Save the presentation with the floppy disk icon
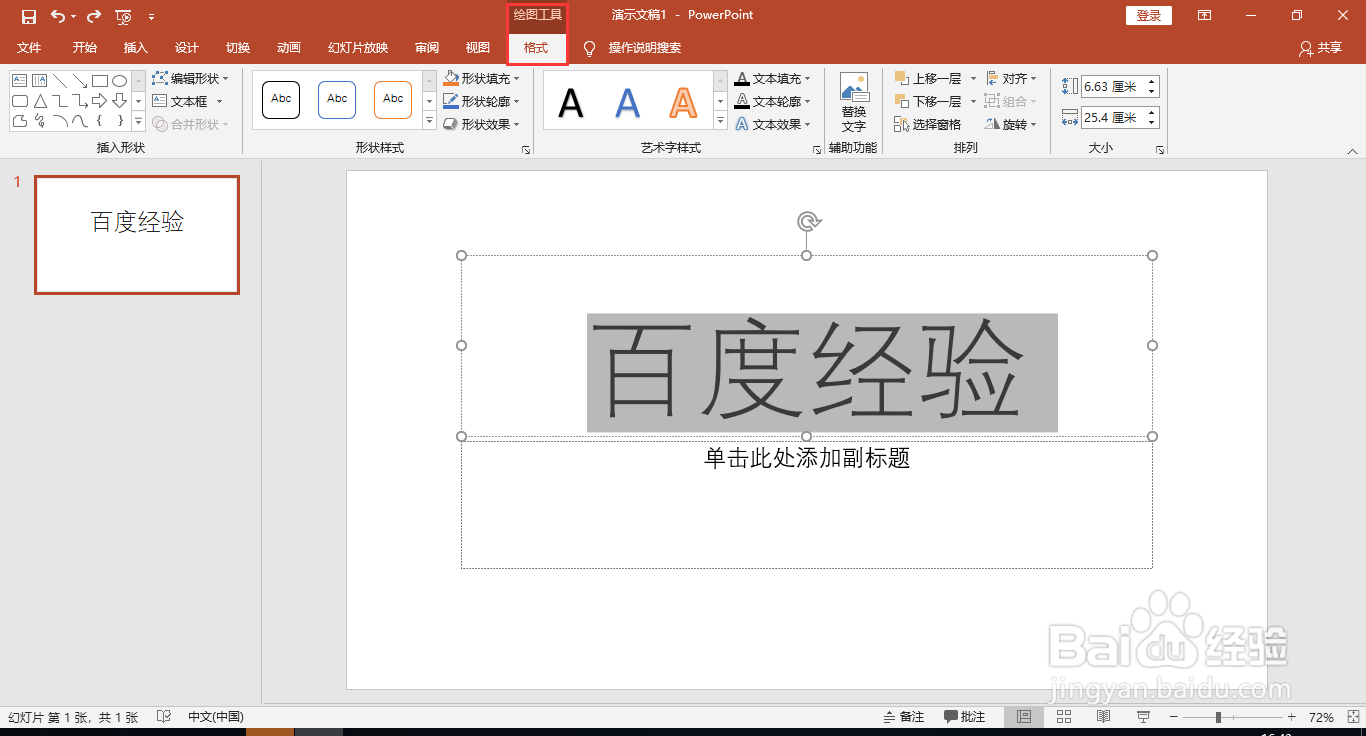This screenshot has width=1366, height=736. click(x=29, y=16)
